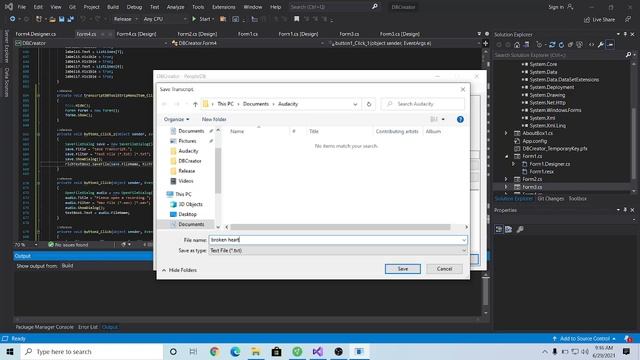Open the Any CPU platform dropdown

tap(164, 19)
